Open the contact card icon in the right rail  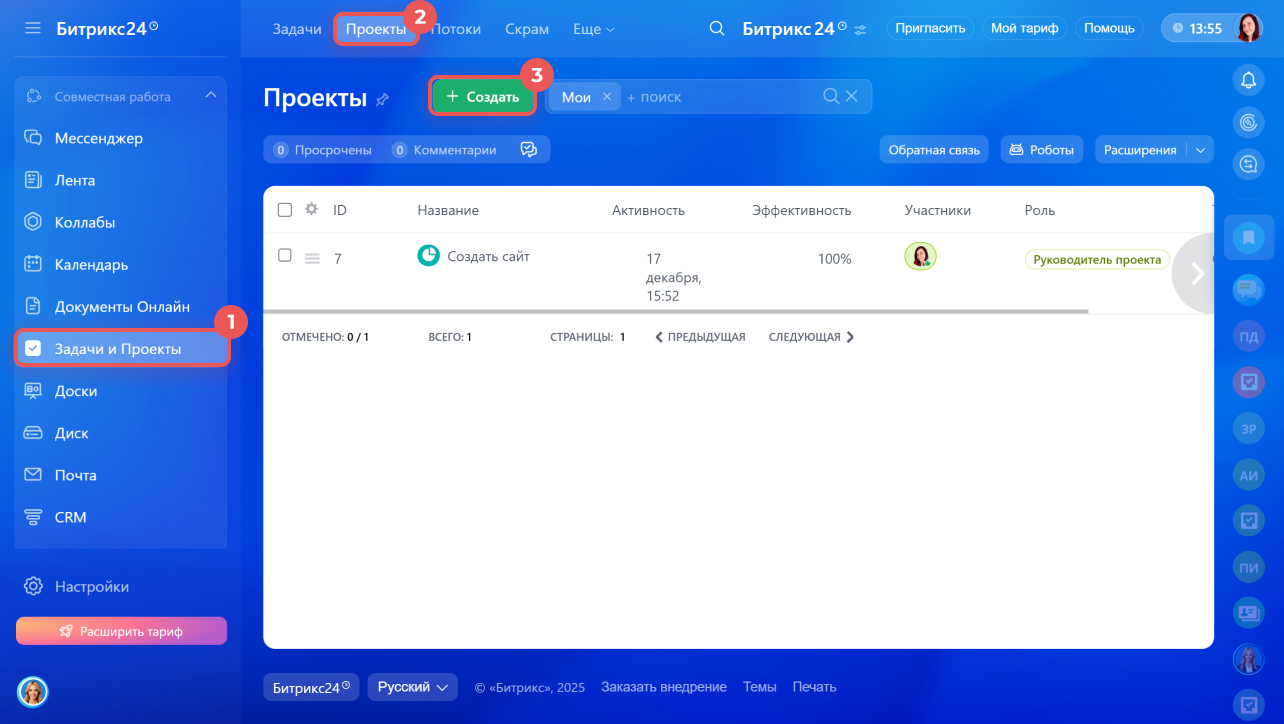tap(1248, 612)
